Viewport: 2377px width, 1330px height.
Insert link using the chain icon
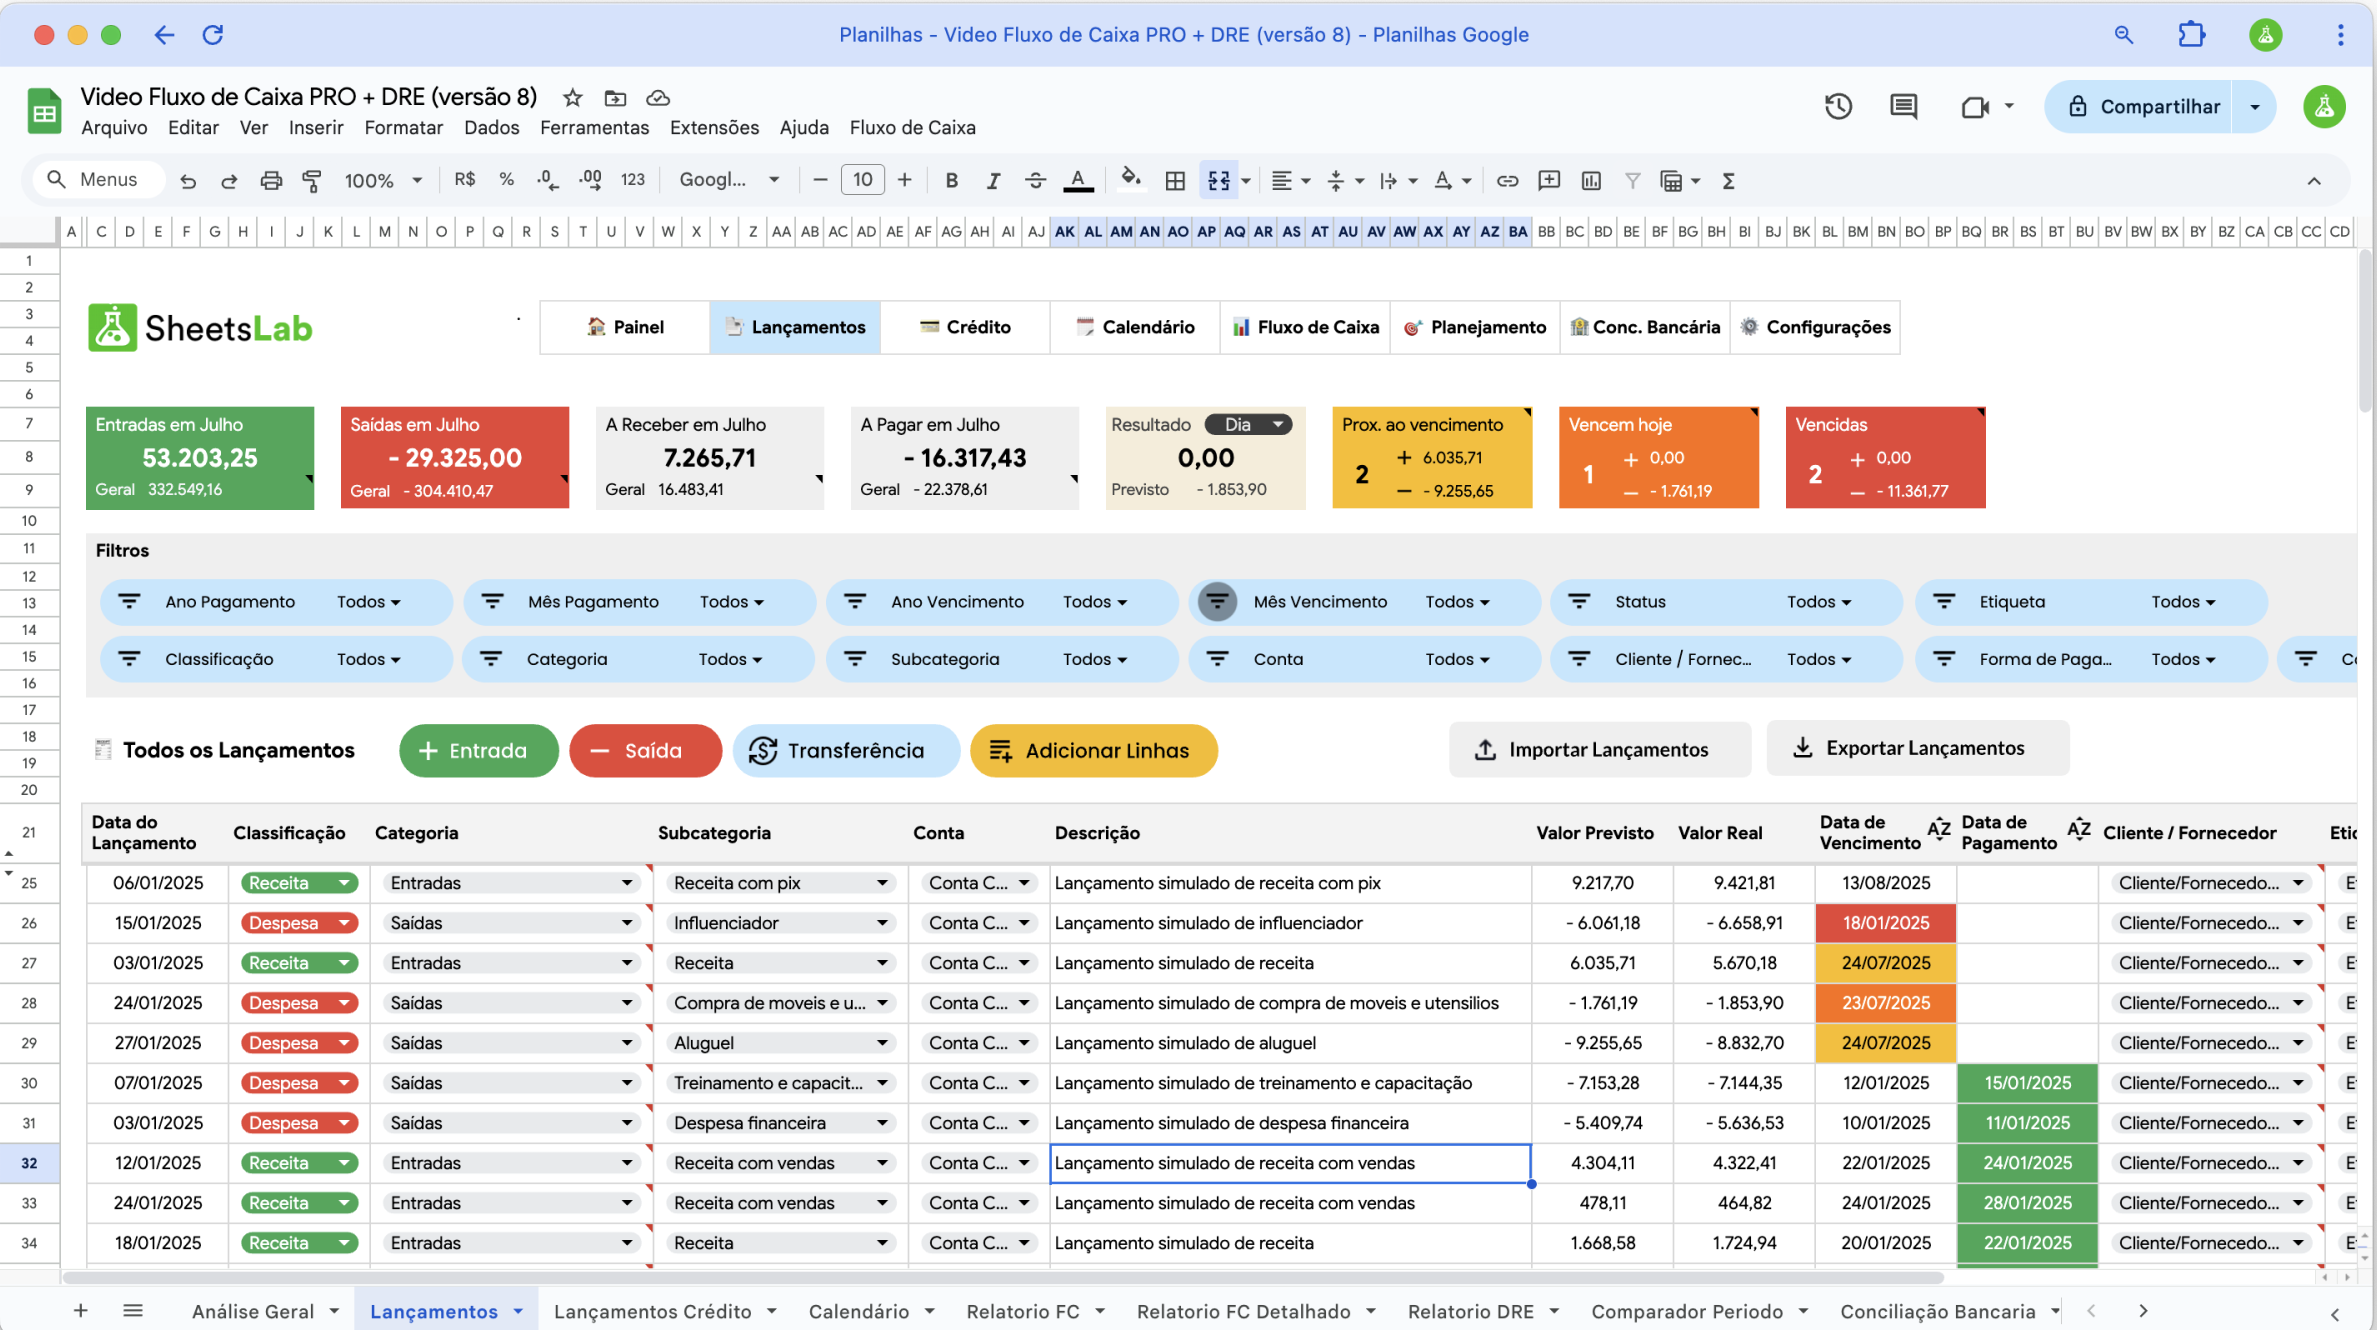tap(1507, 181)
